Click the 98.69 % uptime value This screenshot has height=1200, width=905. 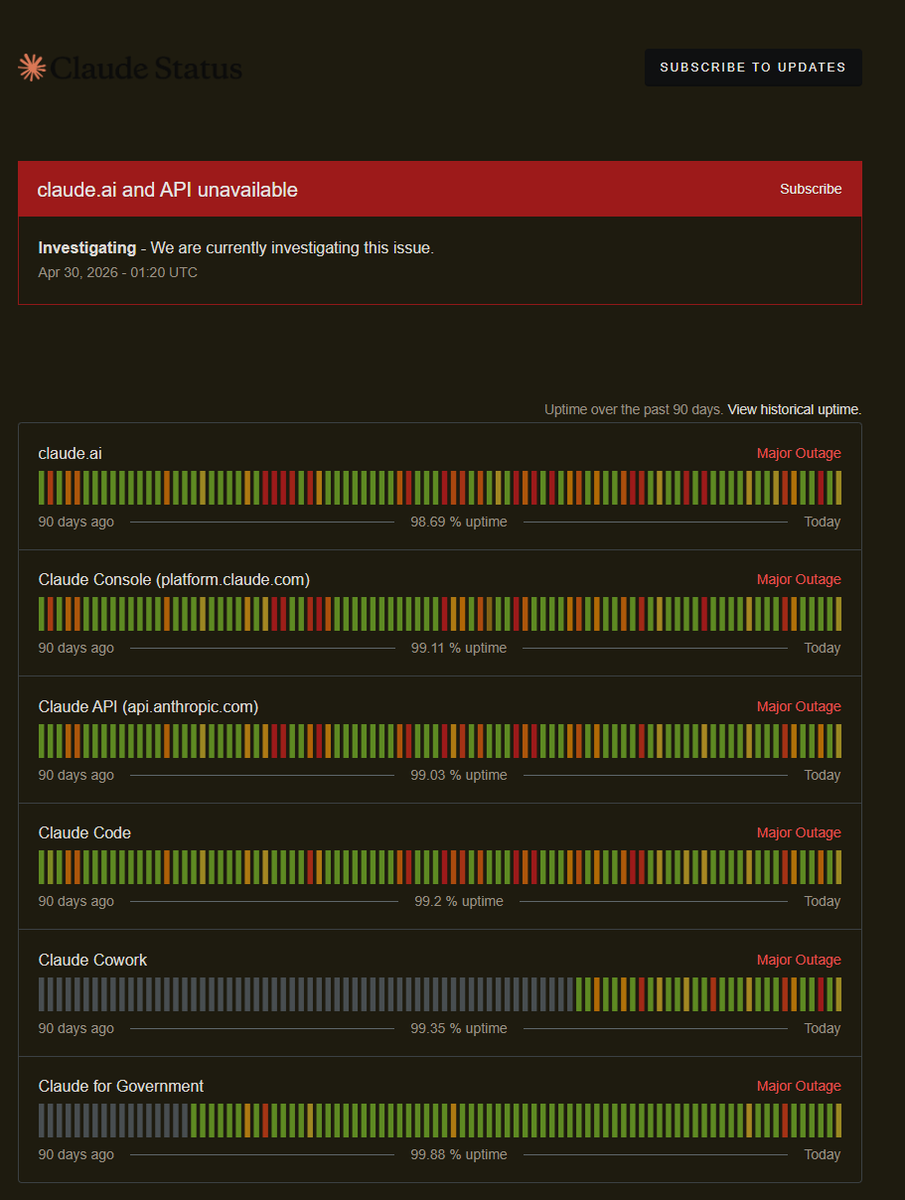click(459, 522)
